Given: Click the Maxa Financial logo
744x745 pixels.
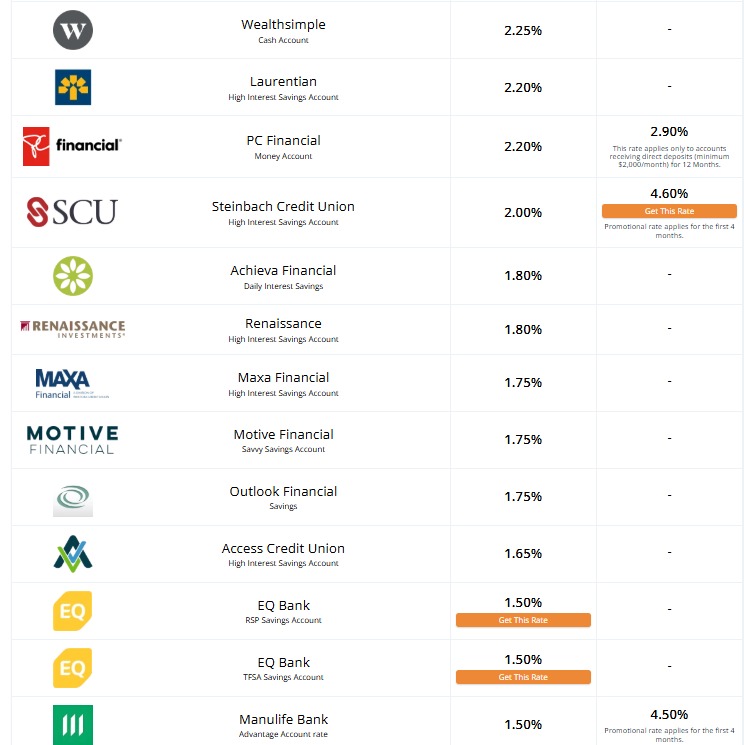Looking at the screenshot, I should [x=66, y=383].
